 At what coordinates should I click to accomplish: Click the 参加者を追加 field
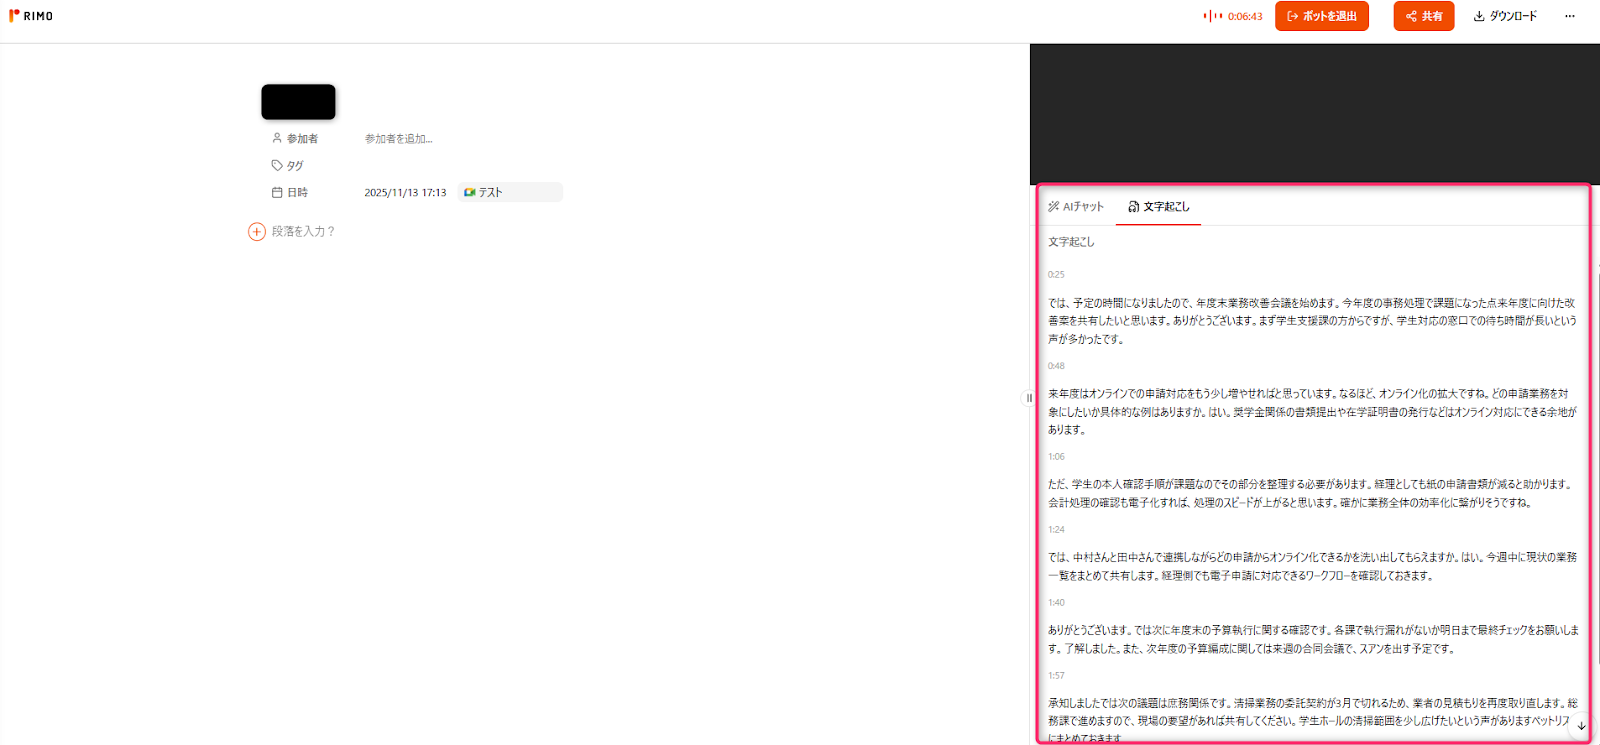point(398,139)
